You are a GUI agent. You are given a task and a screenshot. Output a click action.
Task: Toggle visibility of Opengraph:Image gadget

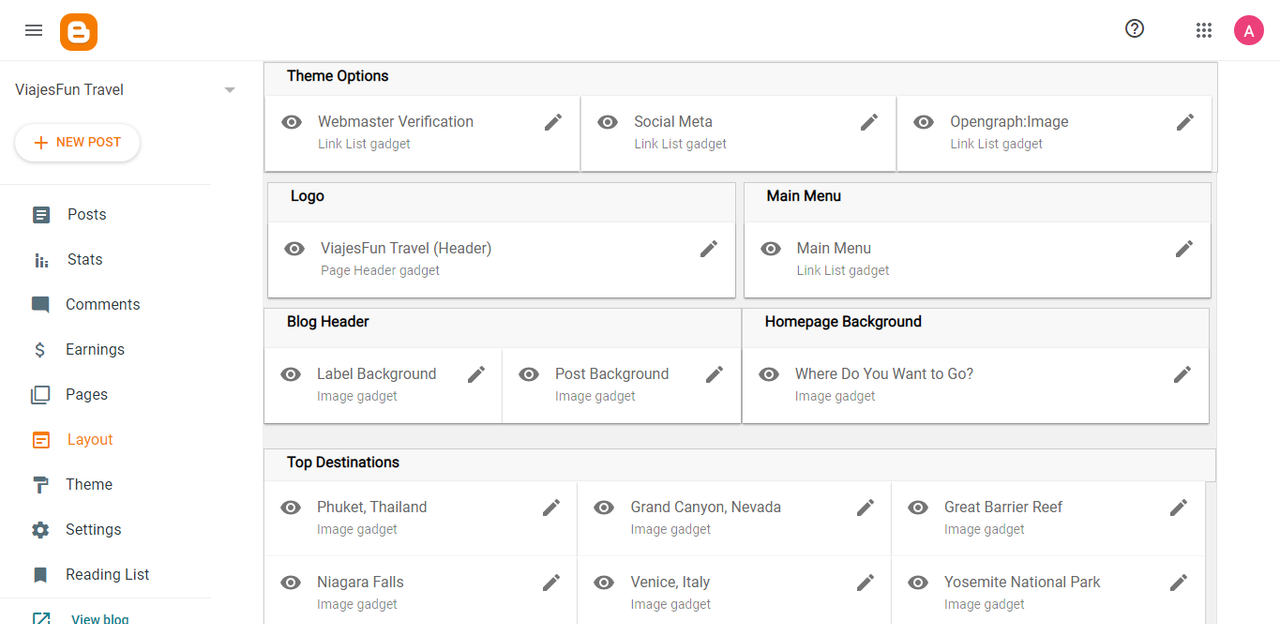(x=924, y=122)
